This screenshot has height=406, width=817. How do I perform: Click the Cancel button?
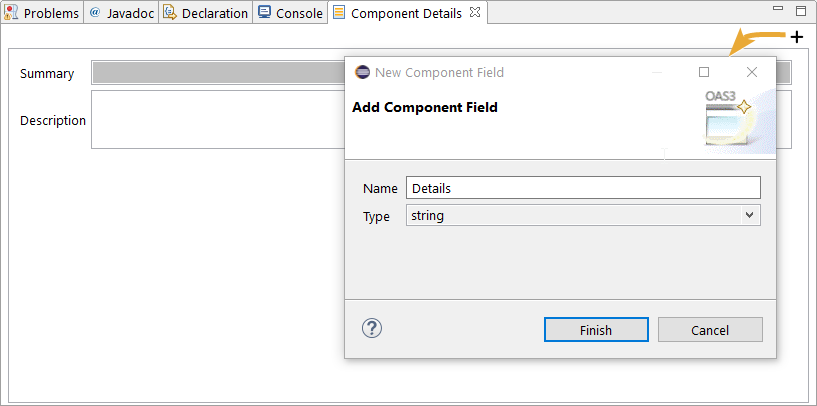(710, 330)
